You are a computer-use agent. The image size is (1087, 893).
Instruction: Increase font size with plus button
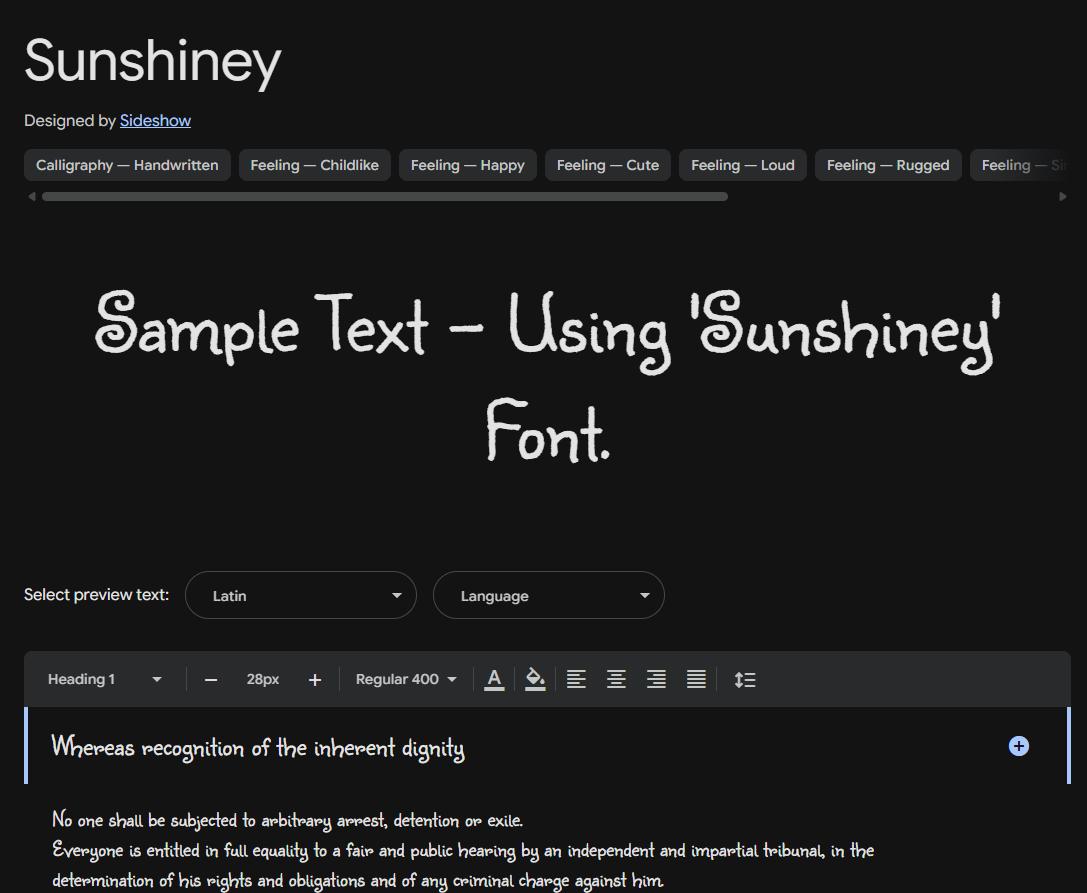pos(315,680)
